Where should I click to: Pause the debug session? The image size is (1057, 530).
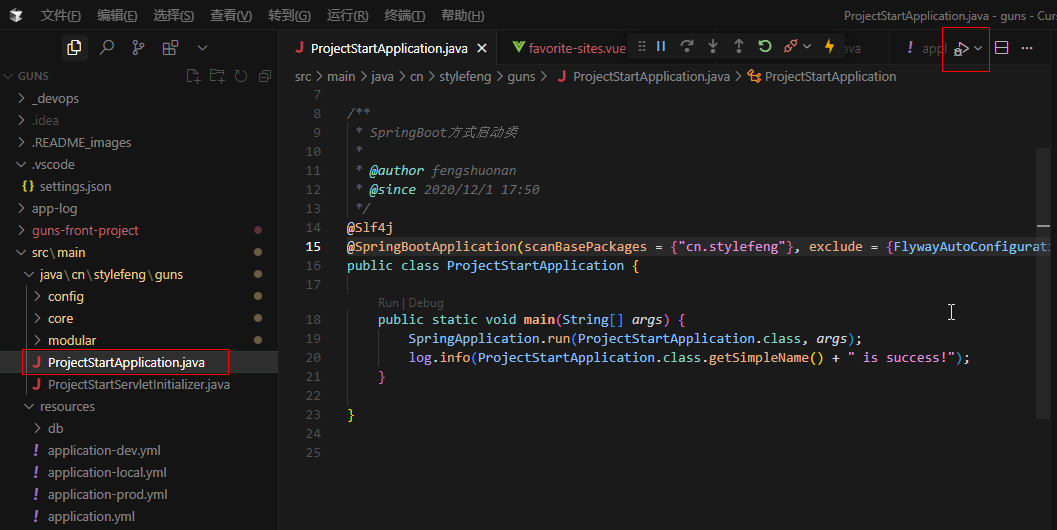(x=661, y=46)
